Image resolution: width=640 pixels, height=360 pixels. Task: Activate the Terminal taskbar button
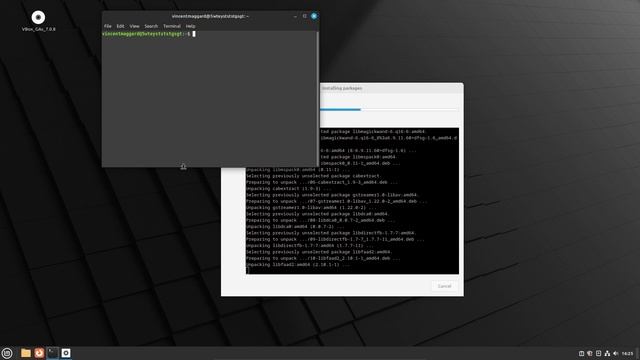[53, 353]
